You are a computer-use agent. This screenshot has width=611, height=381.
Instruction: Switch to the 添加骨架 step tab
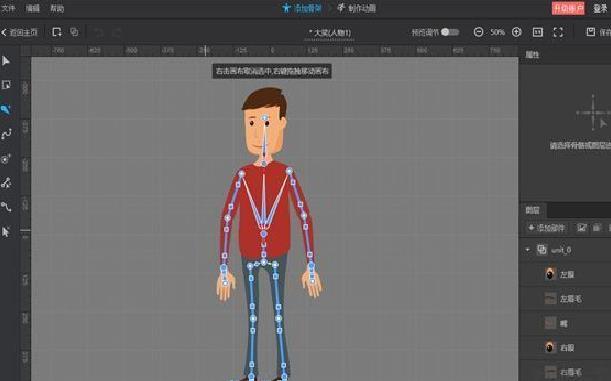tap(302, 8)
